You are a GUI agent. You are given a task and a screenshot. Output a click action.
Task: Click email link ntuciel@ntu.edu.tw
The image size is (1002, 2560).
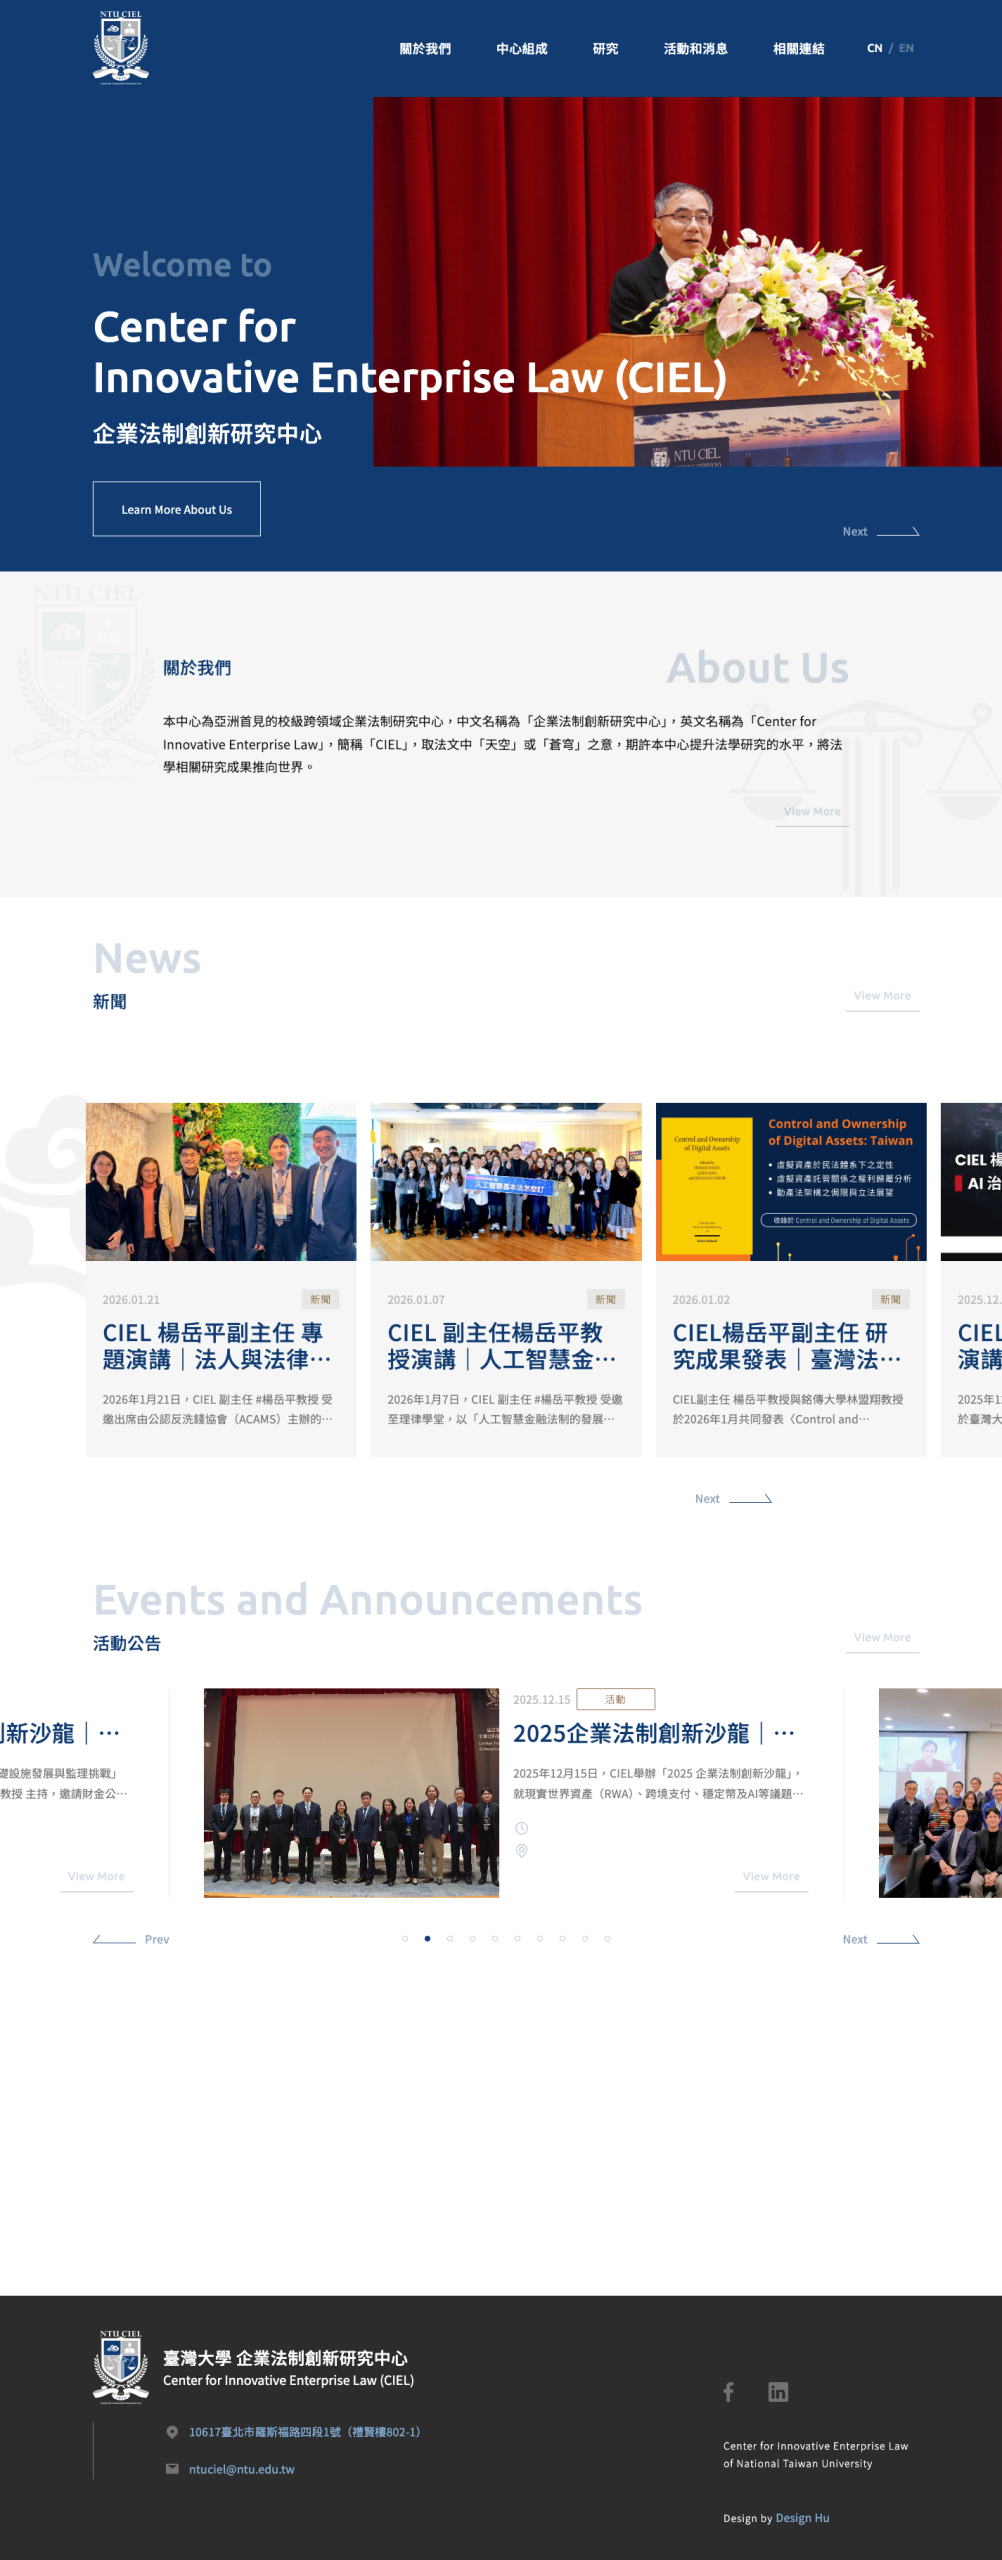coord(242,2469)
